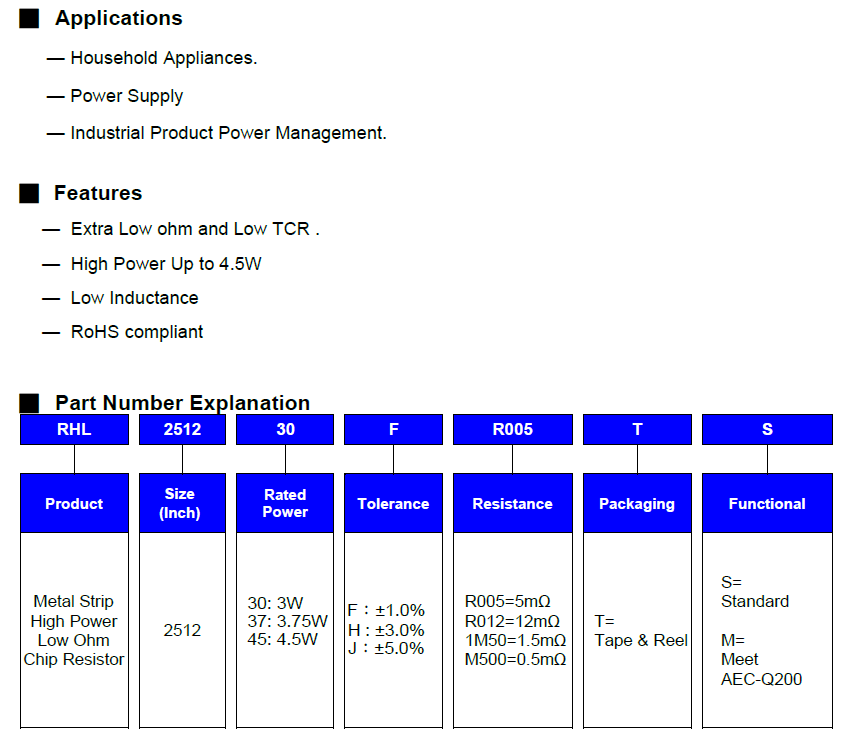Screen dimensions: 854x745
Task: Select the blue RHL code box
Action: tap(75, 429)
